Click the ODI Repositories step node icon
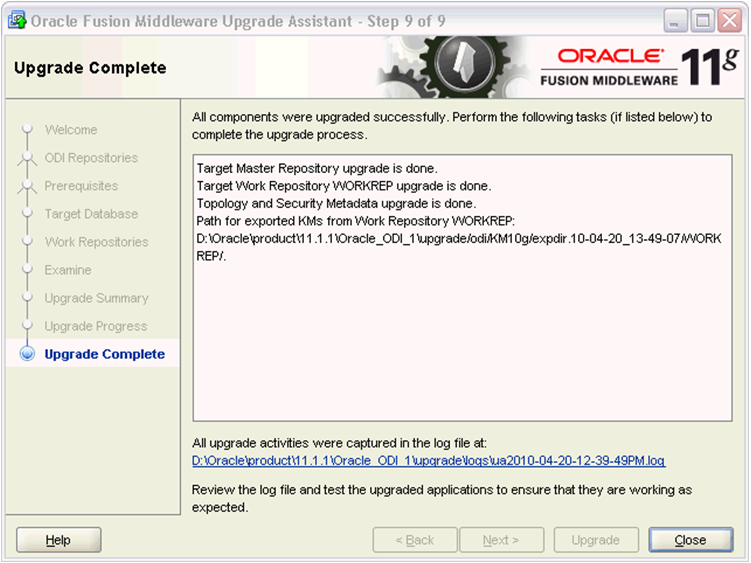Screen dimensions: 751x563 [27, 158]
